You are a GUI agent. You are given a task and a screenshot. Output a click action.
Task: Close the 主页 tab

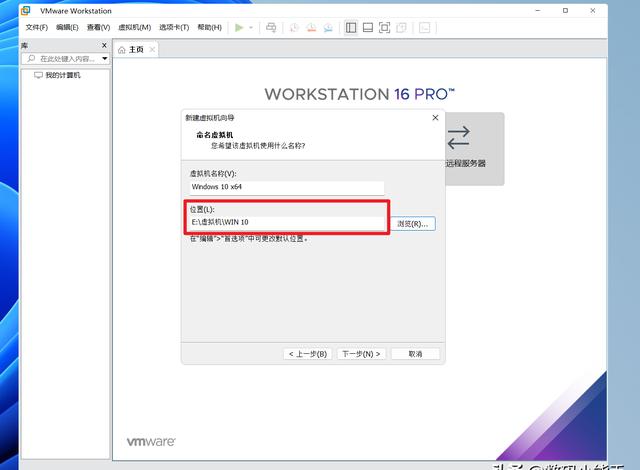pos(152,49)
